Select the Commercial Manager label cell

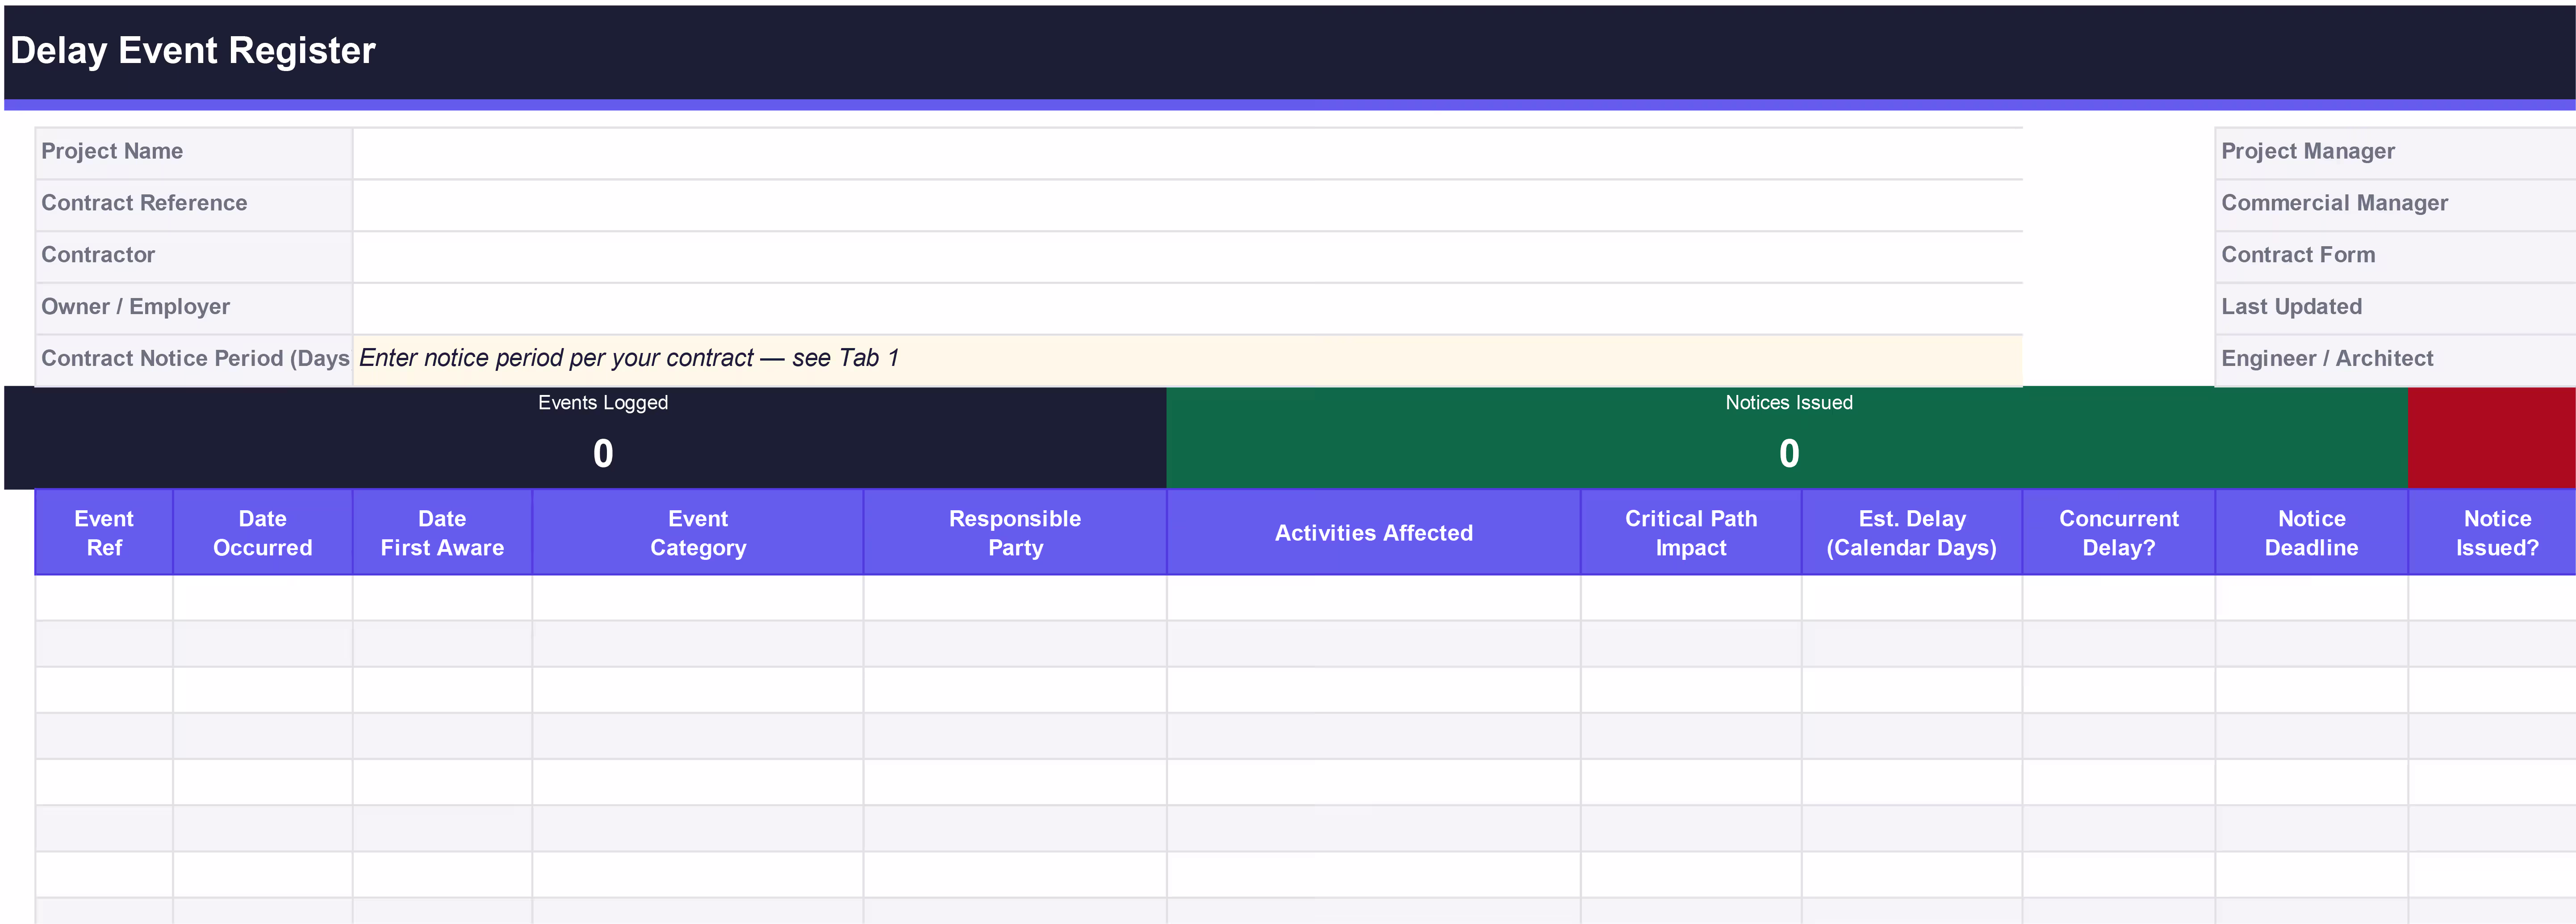tap(2395, 205)
